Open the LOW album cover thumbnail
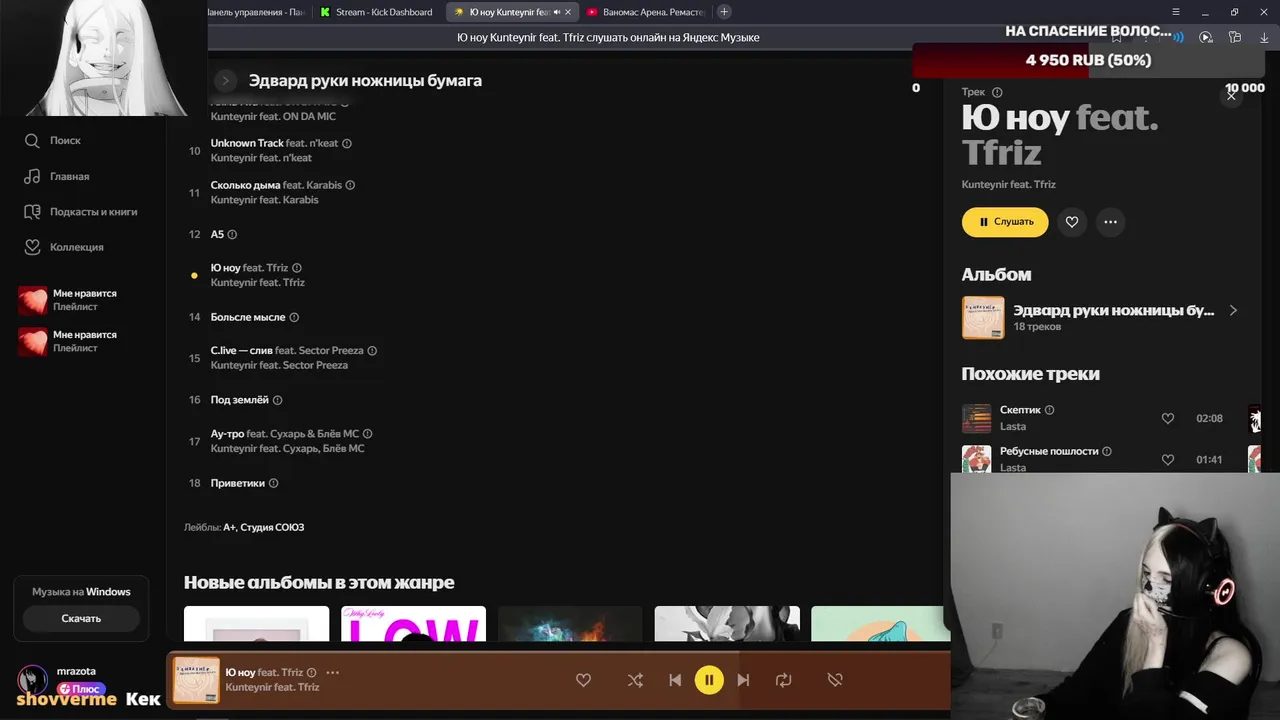 tap(413, 624)
